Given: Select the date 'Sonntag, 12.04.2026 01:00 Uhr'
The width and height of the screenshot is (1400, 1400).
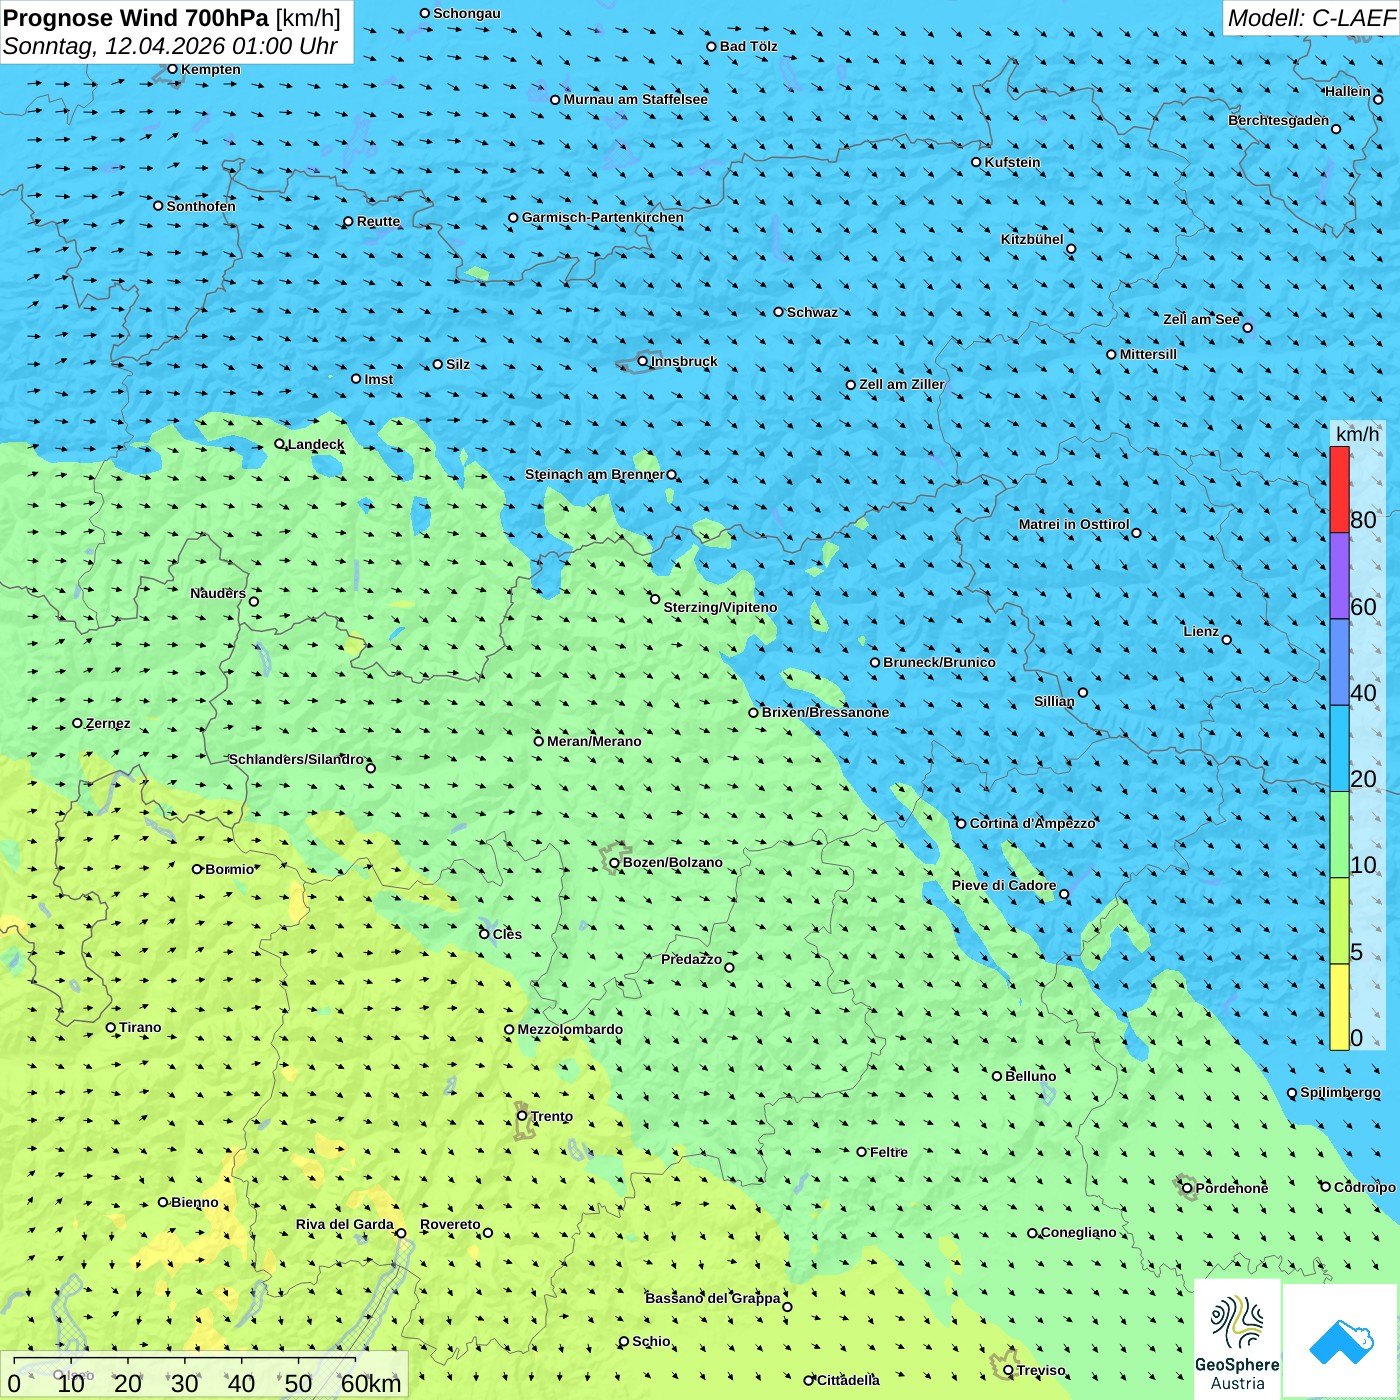Looking at the screenshot, I should 170,46.
